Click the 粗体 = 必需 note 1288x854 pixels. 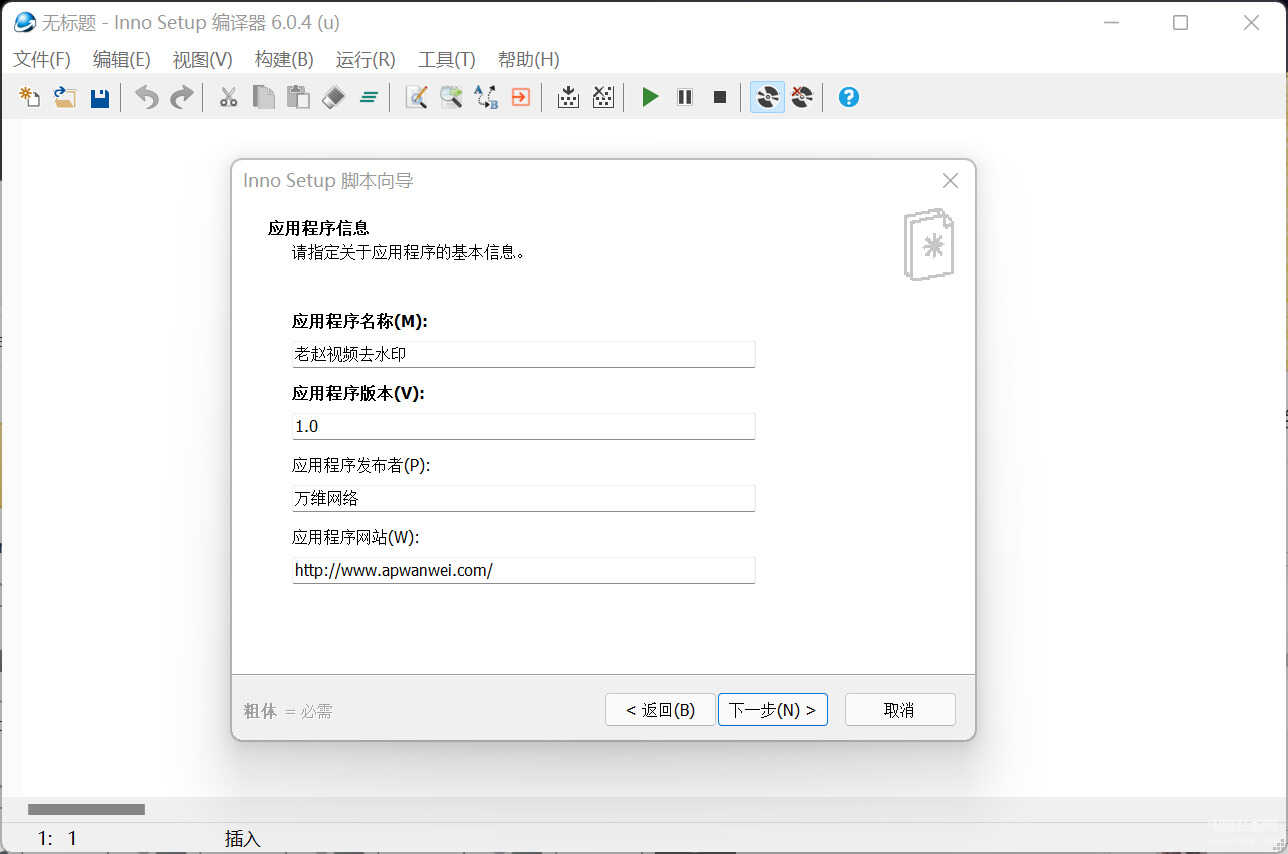288,711
